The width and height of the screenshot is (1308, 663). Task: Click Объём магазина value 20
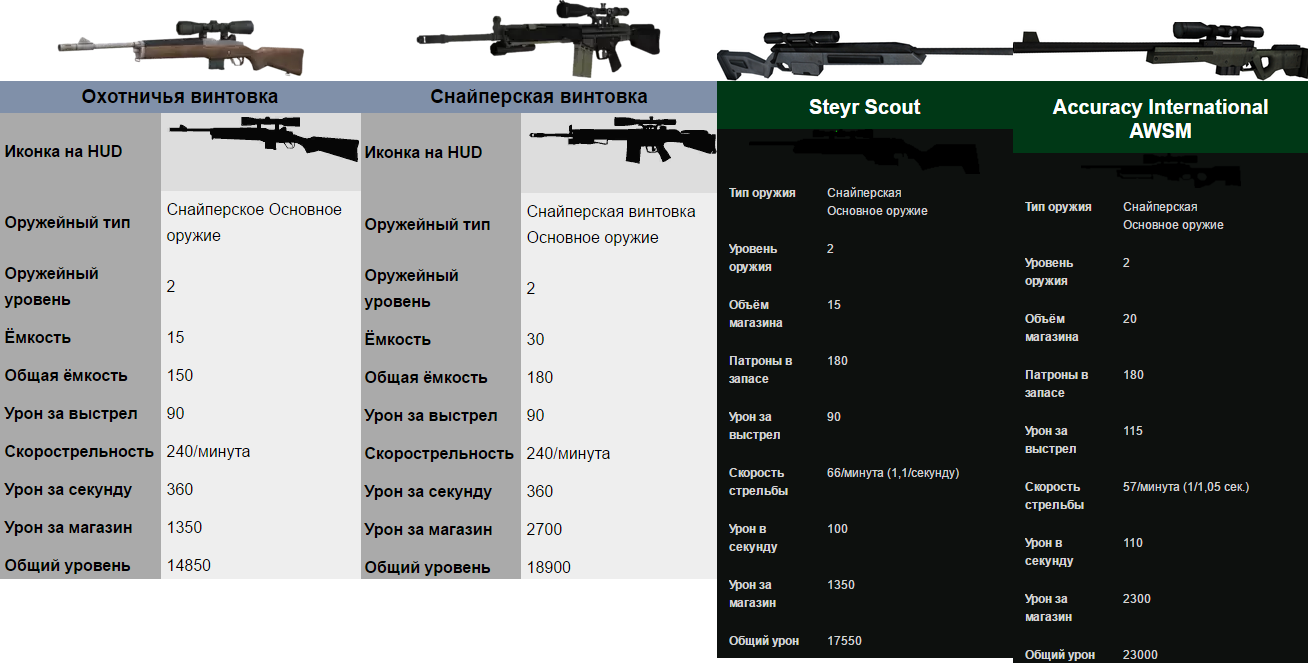(1130, 318)
